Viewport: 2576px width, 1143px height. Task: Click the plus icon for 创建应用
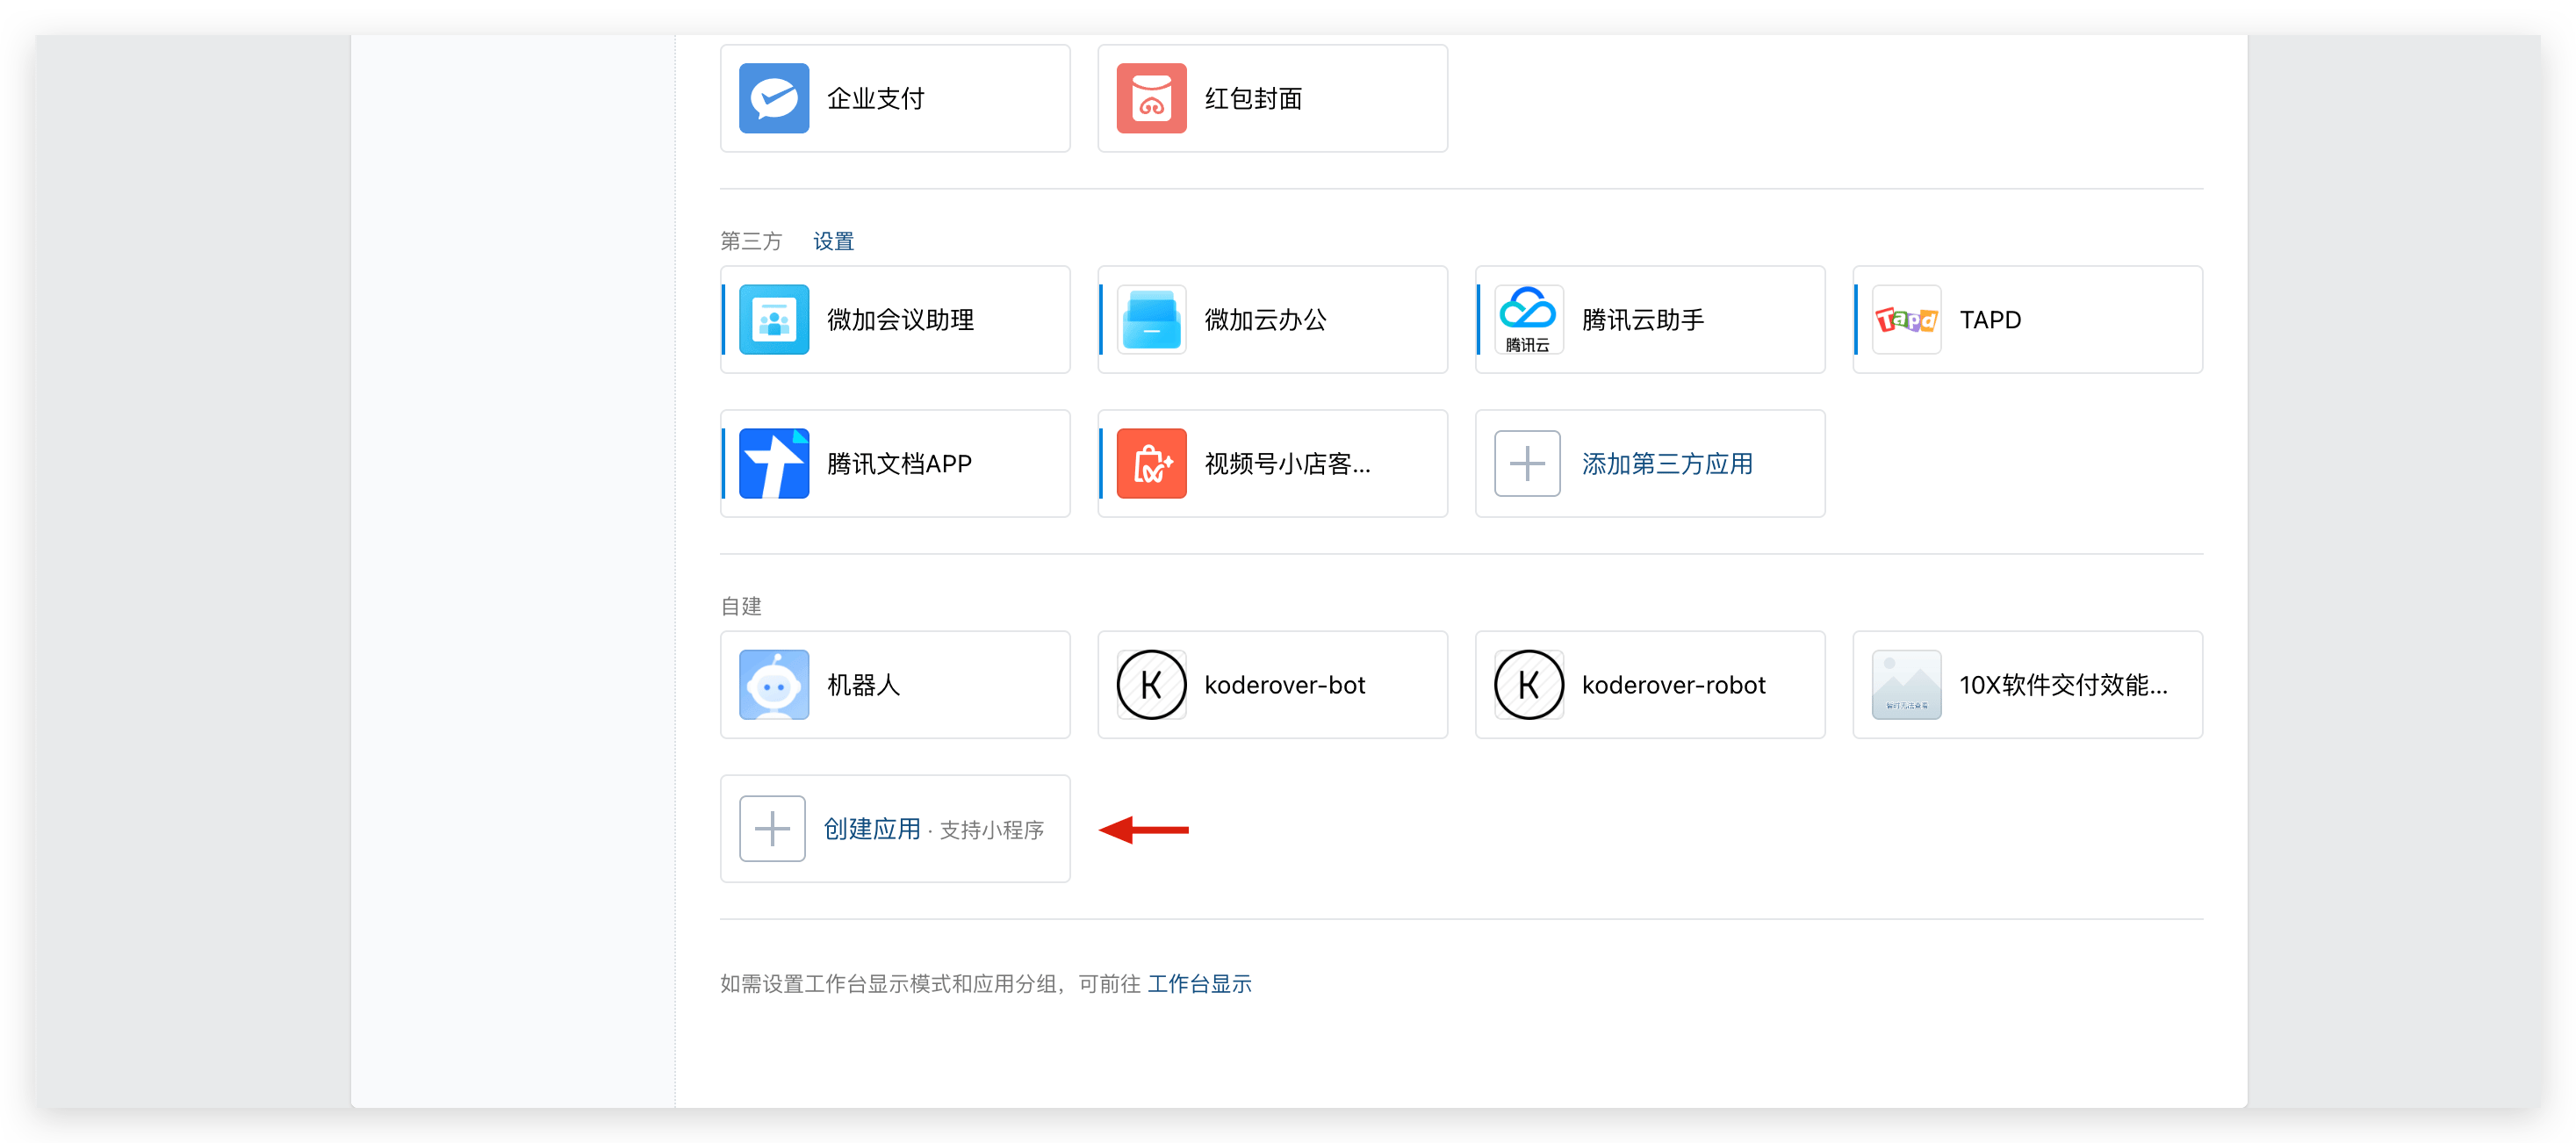tap(772, 829)
